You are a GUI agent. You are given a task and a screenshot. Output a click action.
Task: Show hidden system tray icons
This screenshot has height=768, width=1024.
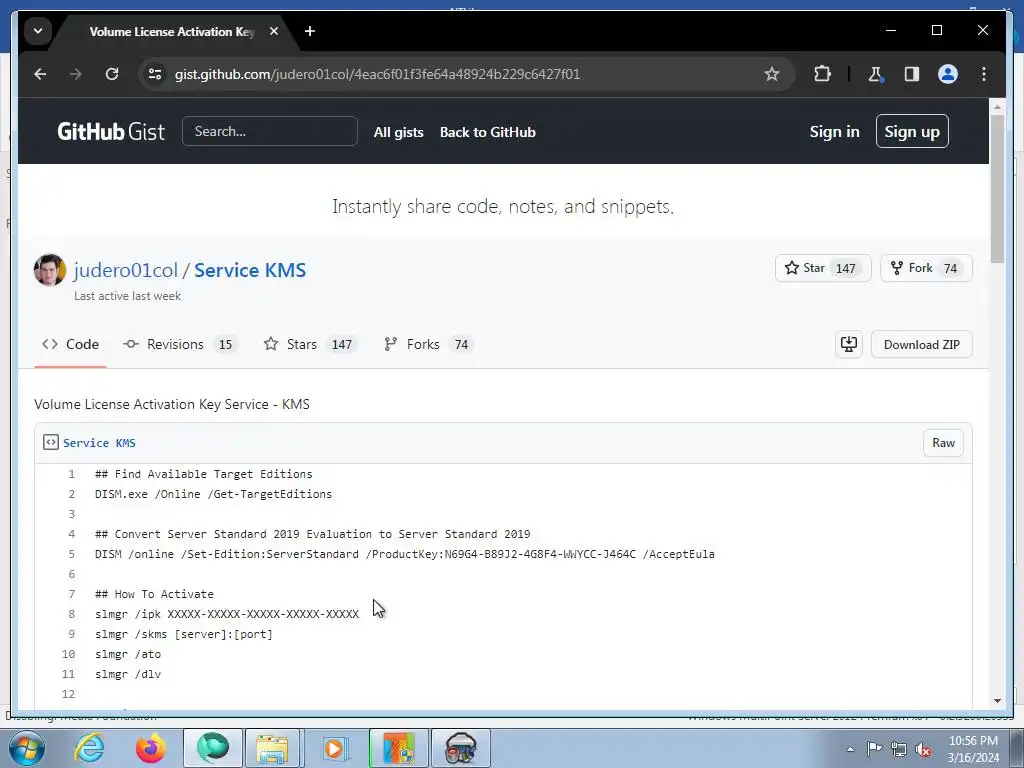pos(850,749)
